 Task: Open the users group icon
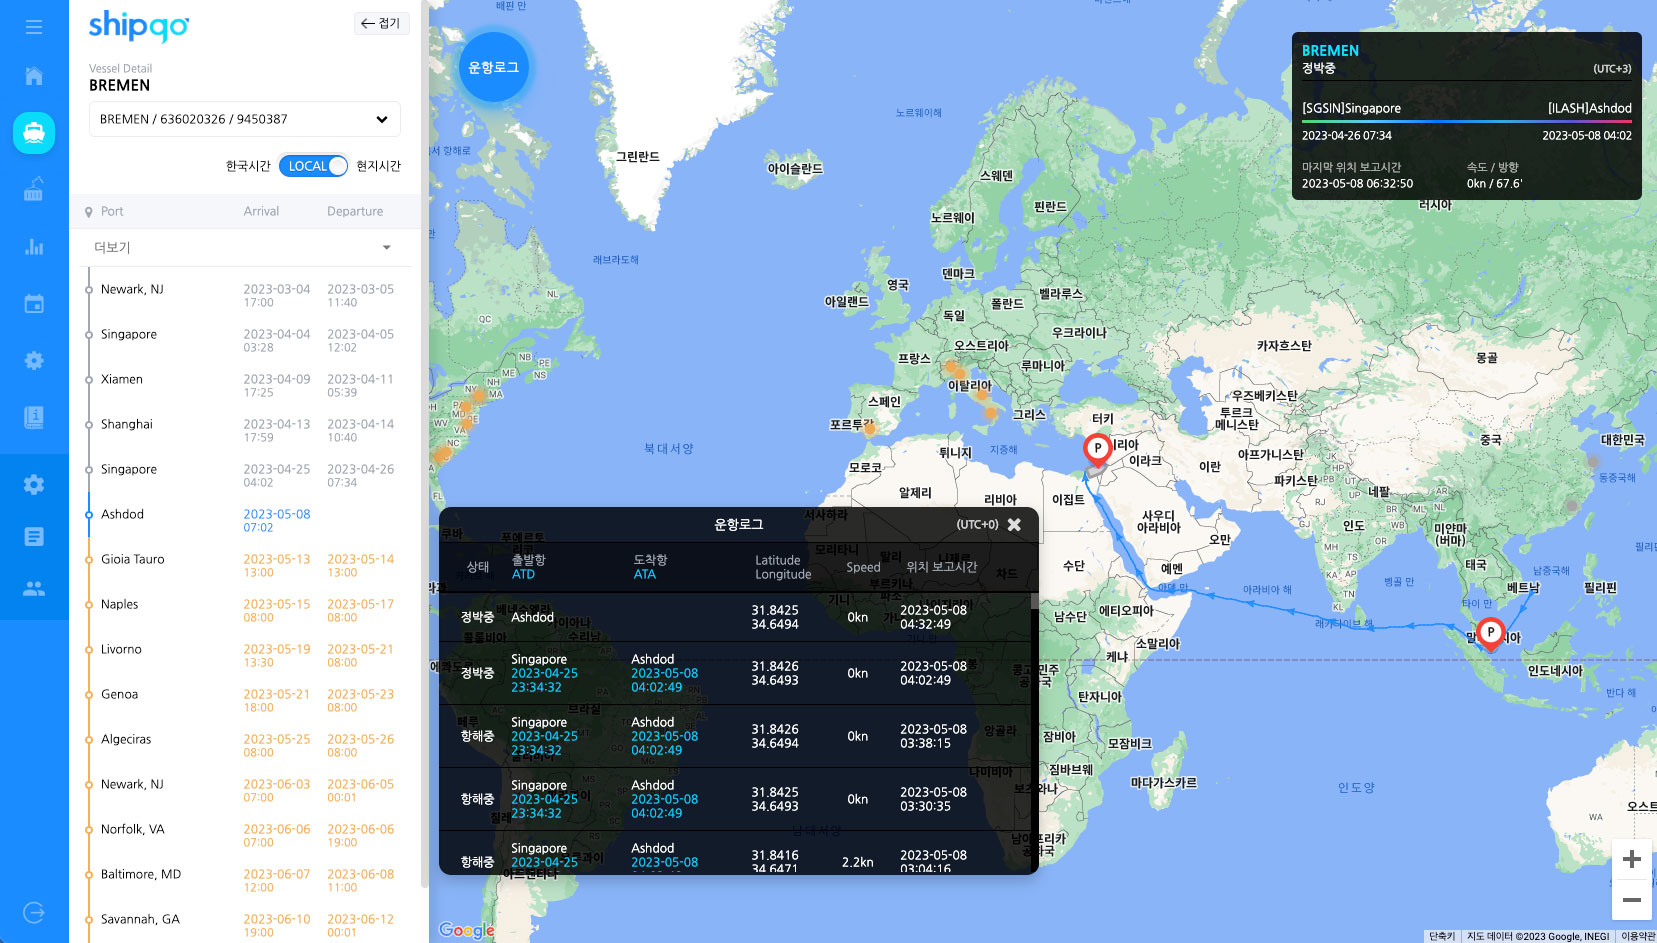(x=34, y=589)
